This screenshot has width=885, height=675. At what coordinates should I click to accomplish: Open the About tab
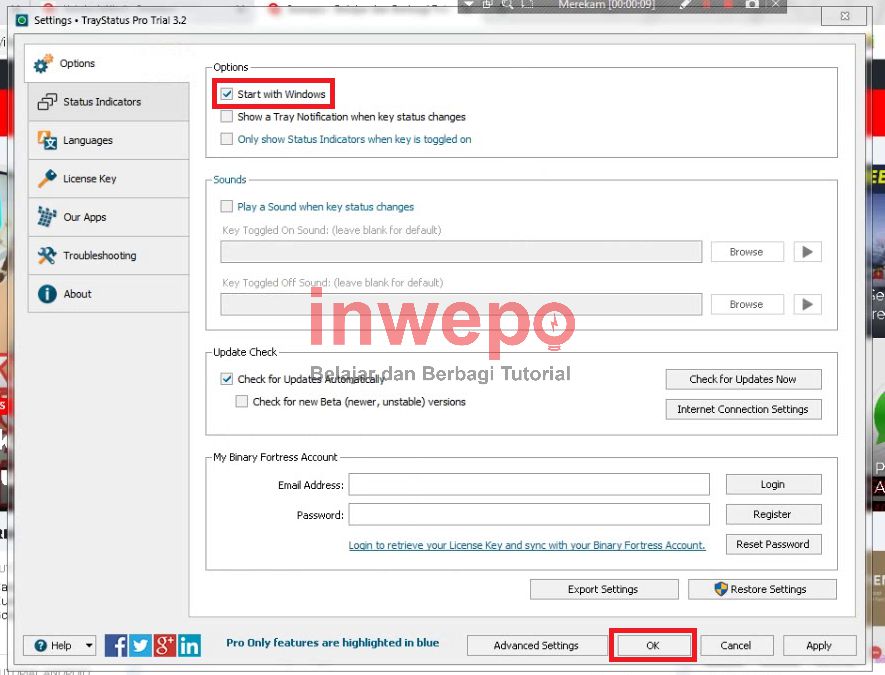coord(108,294)
